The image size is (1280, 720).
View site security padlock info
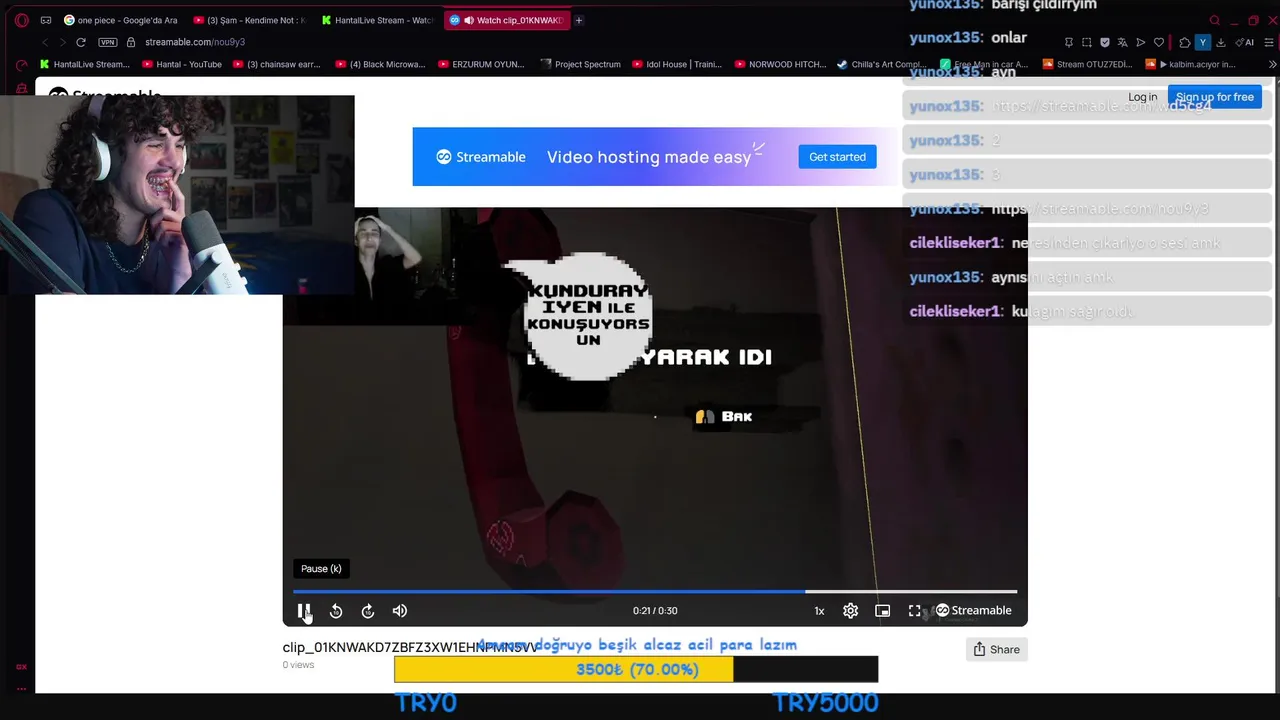tap(131, 42)
